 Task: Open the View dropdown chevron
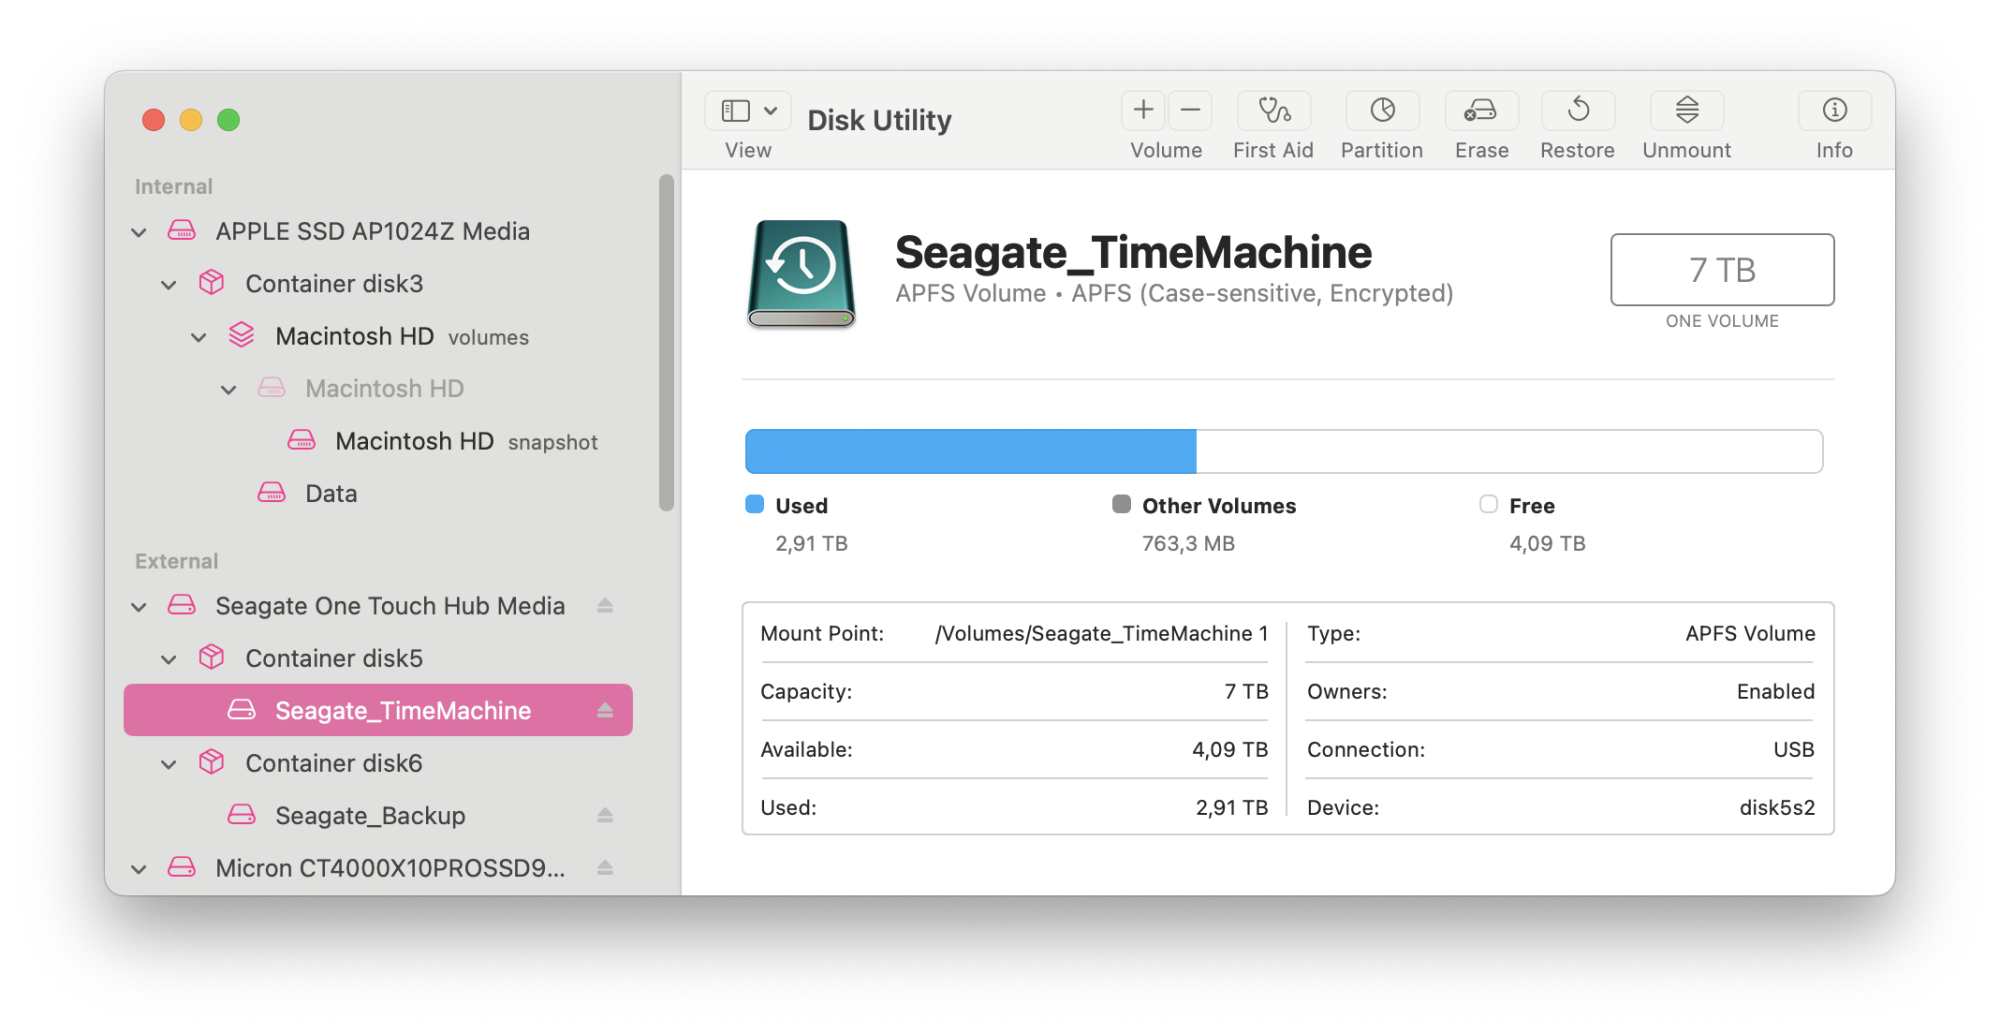tap(771, 110)
